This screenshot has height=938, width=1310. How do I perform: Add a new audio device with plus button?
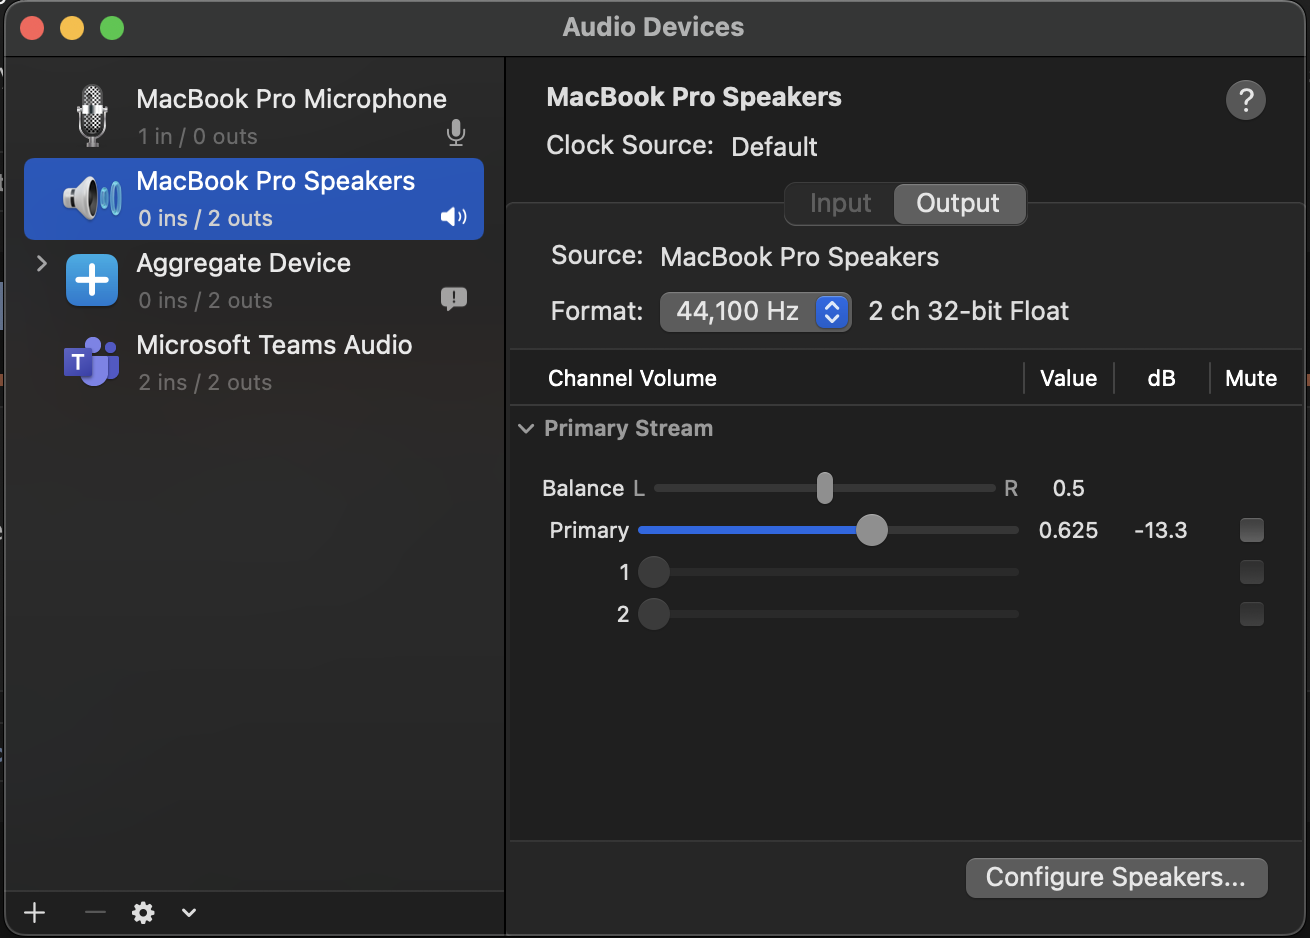point(35,912)
